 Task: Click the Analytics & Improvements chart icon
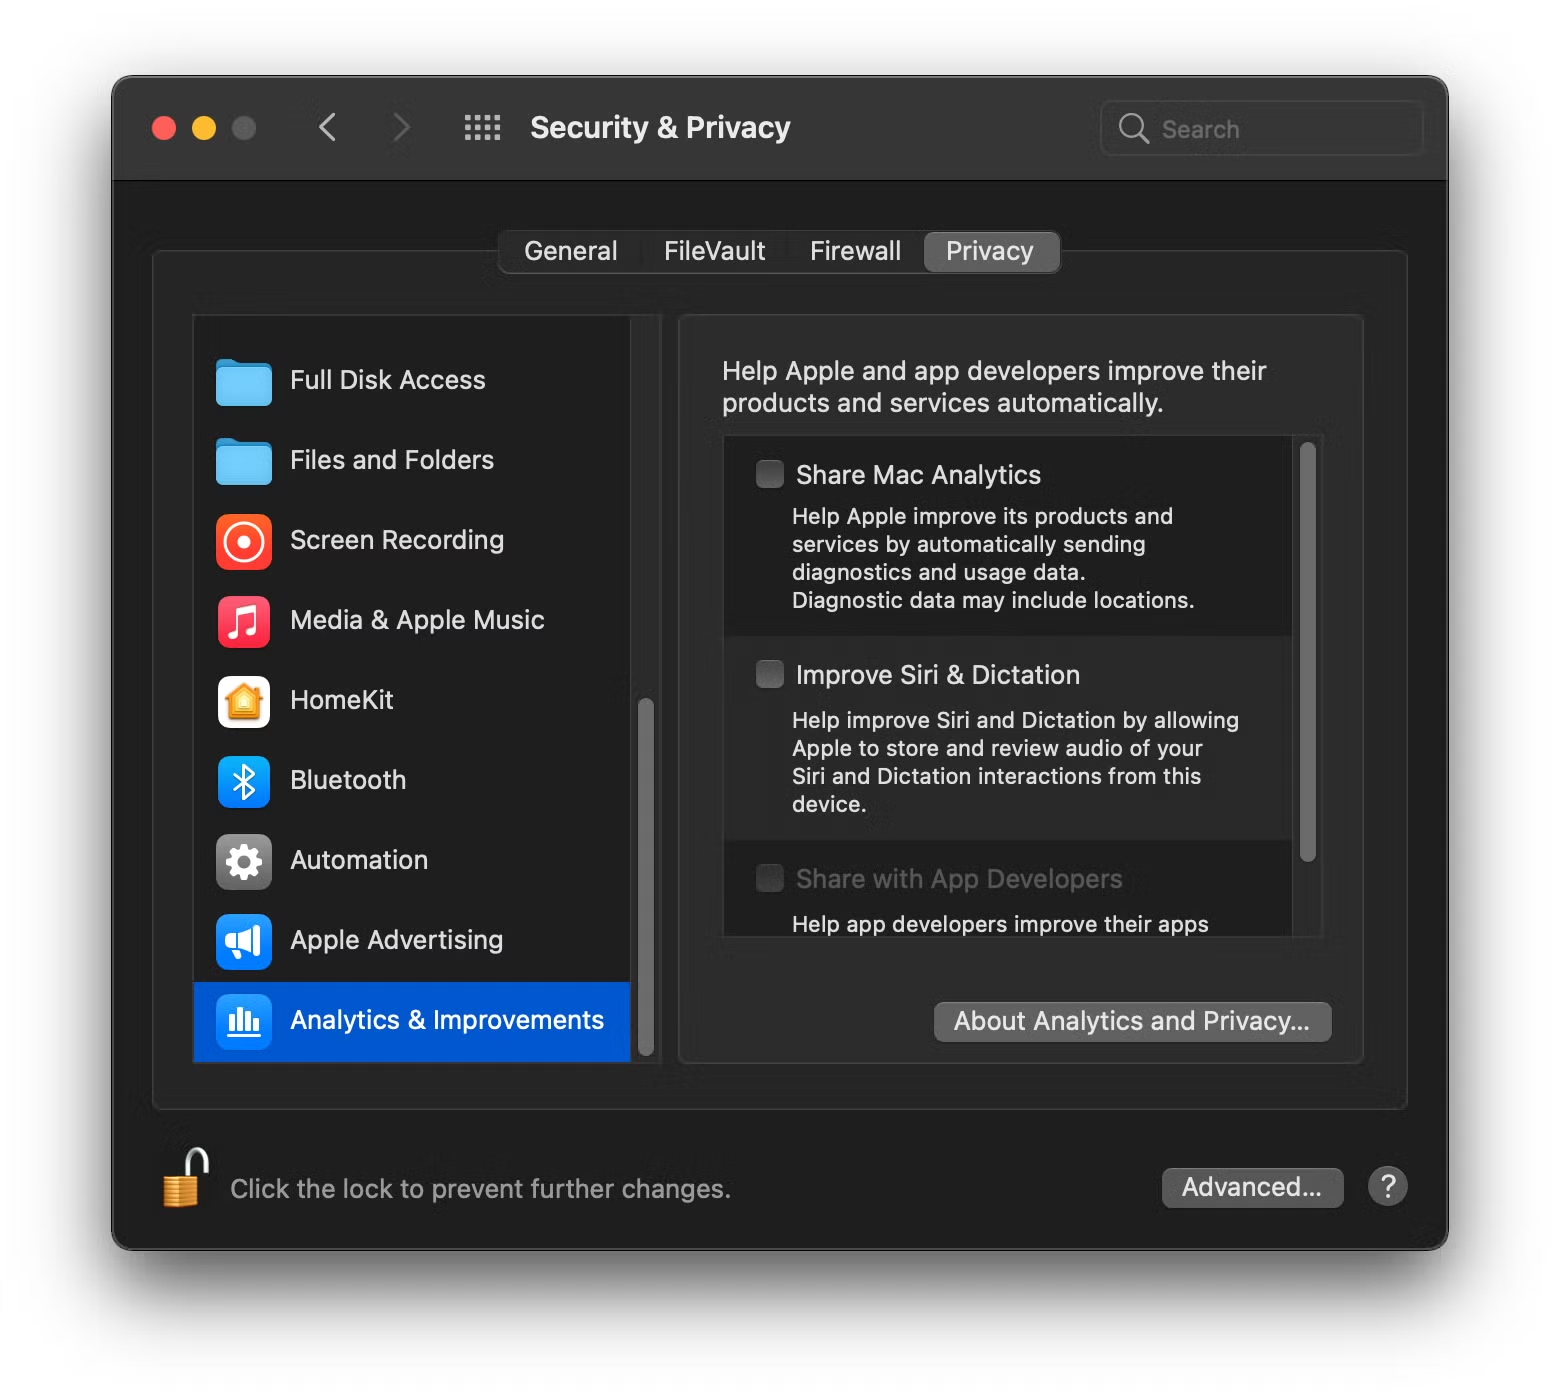244,1021
